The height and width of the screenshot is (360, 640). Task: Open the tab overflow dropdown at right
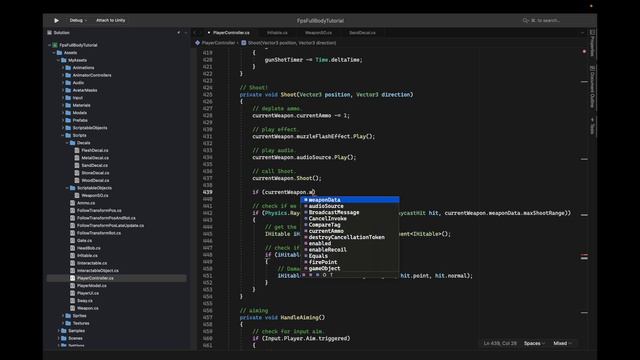point(582,33)
